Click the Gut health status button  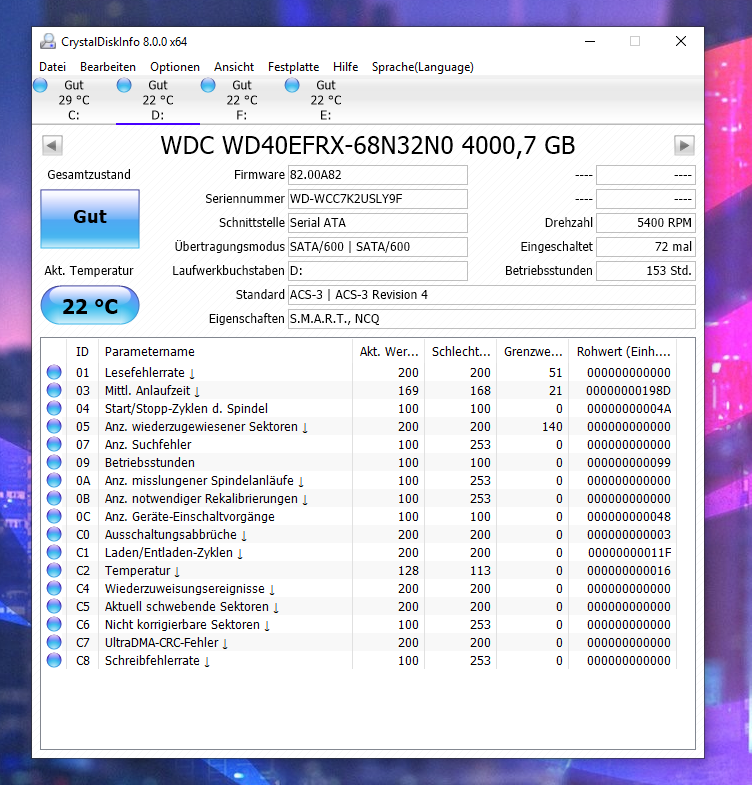(90, 219)
